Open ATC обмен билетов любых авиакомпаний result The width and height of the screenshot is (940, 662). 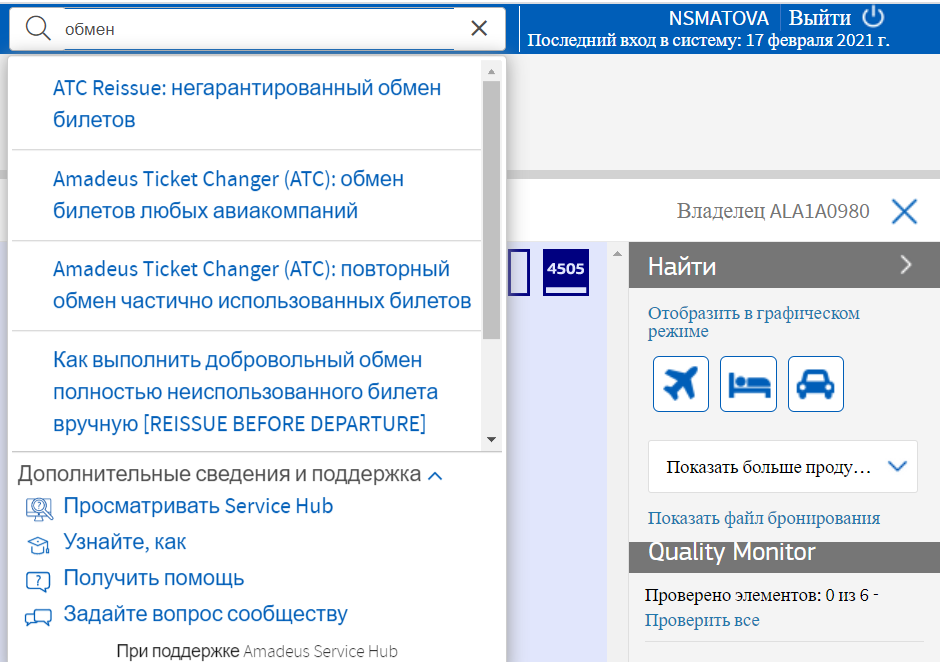pos(228,195)
